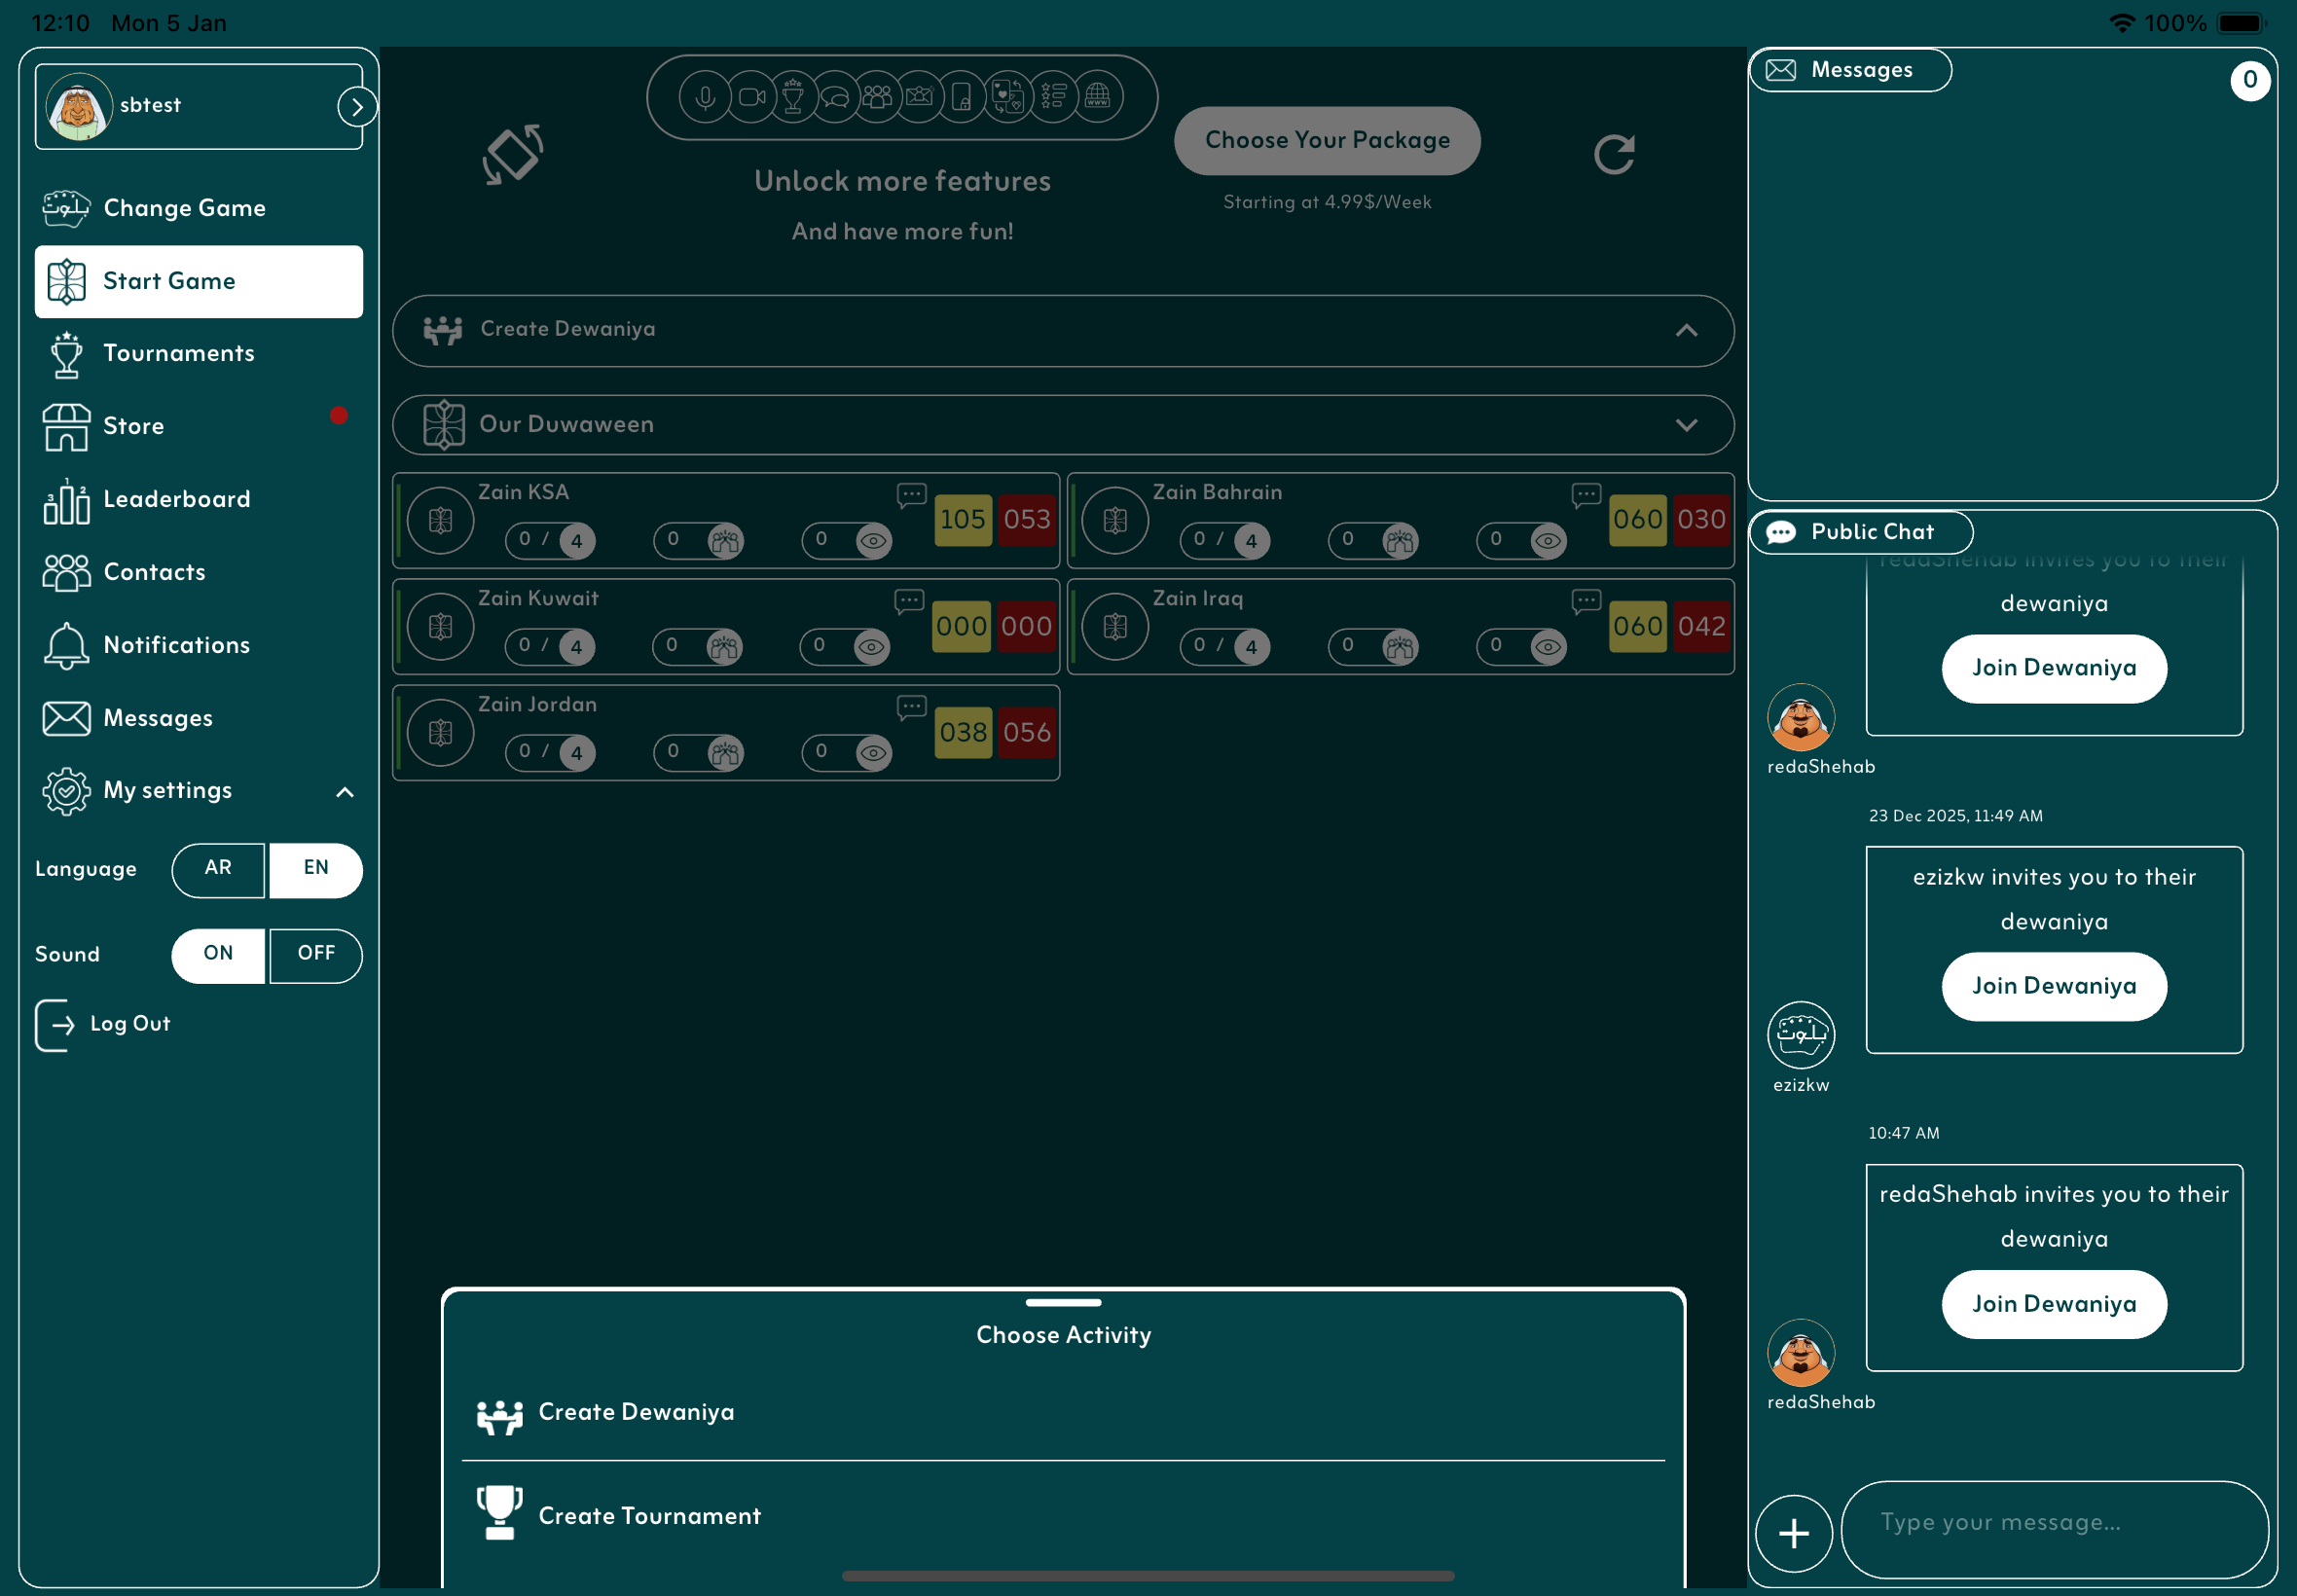The image size is (2297, 1596).
Task: Tap the rotate screen icon
Action: [513, 154]
